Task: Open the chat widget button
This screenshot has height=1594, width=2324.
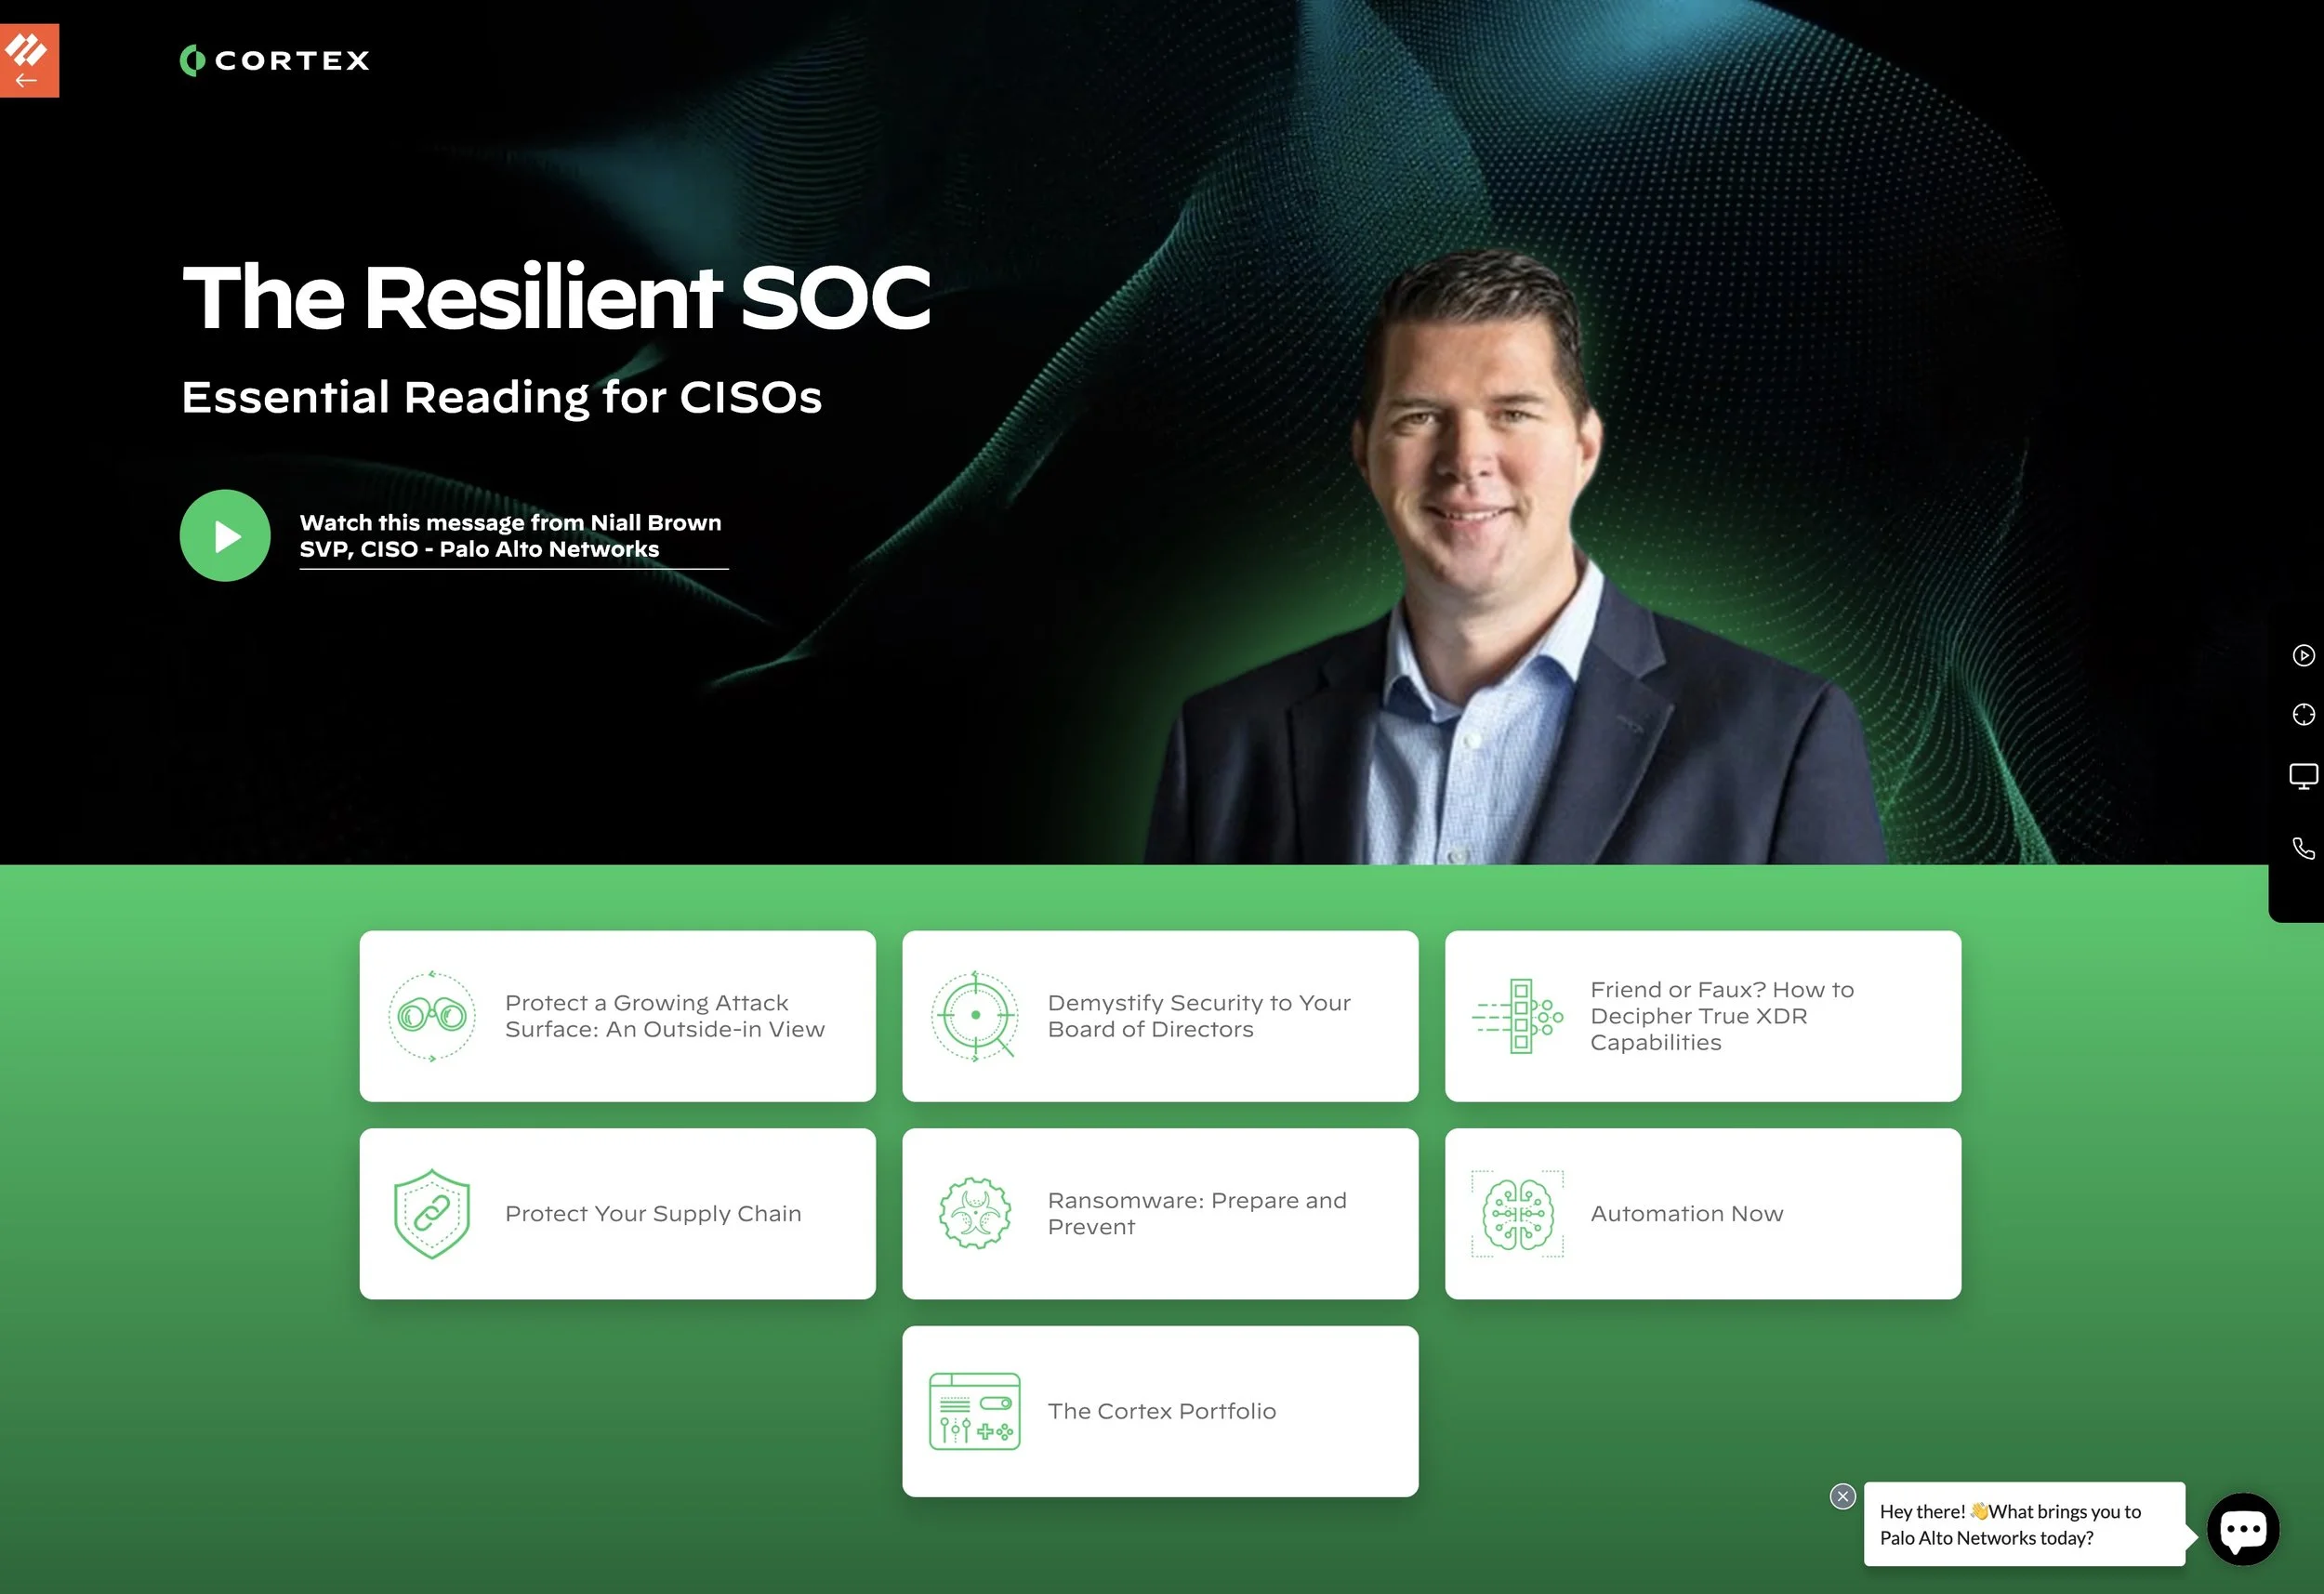Action: pos(2243,1529)
